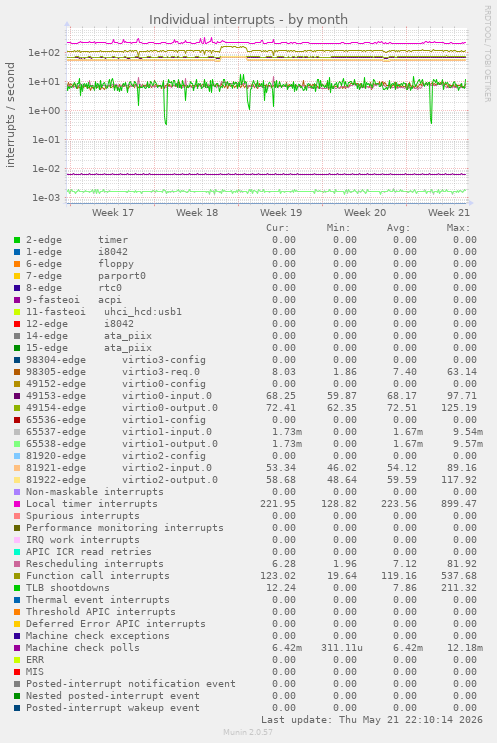497x743 pixels.
Task: Click the green swatch beside 2-edge timer
Action: point(17,240)
